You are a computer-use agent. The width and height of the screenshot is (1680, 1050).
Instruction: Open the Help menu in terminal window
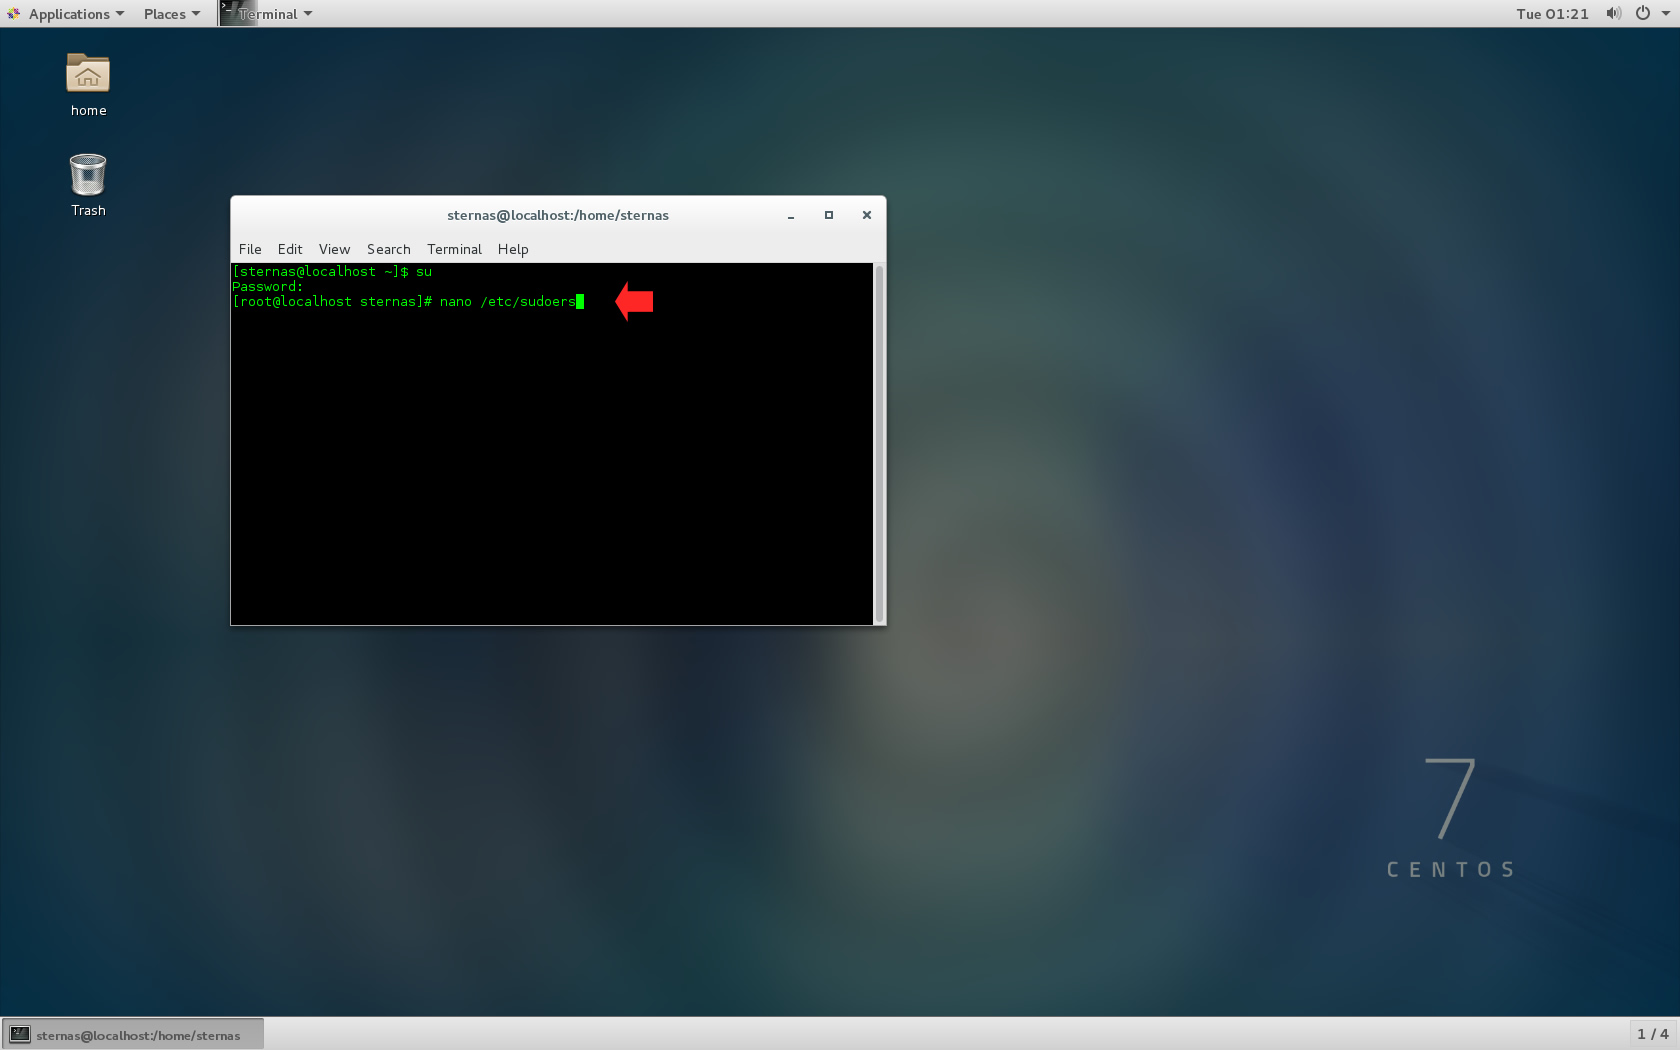point(513,249)
